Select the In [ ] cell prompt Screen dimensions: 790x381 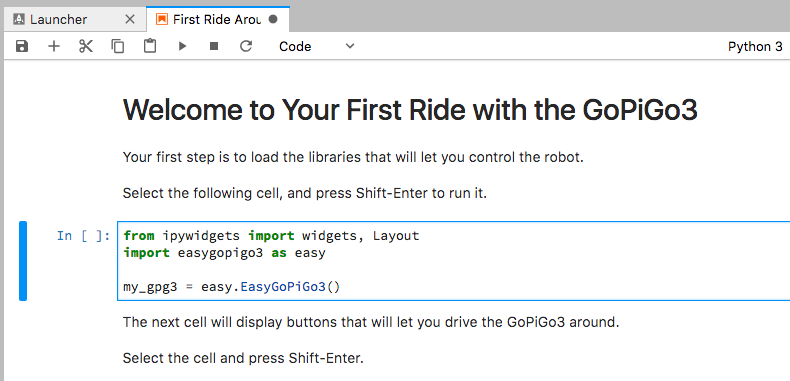pyautogui.click(x=84, y=236)
